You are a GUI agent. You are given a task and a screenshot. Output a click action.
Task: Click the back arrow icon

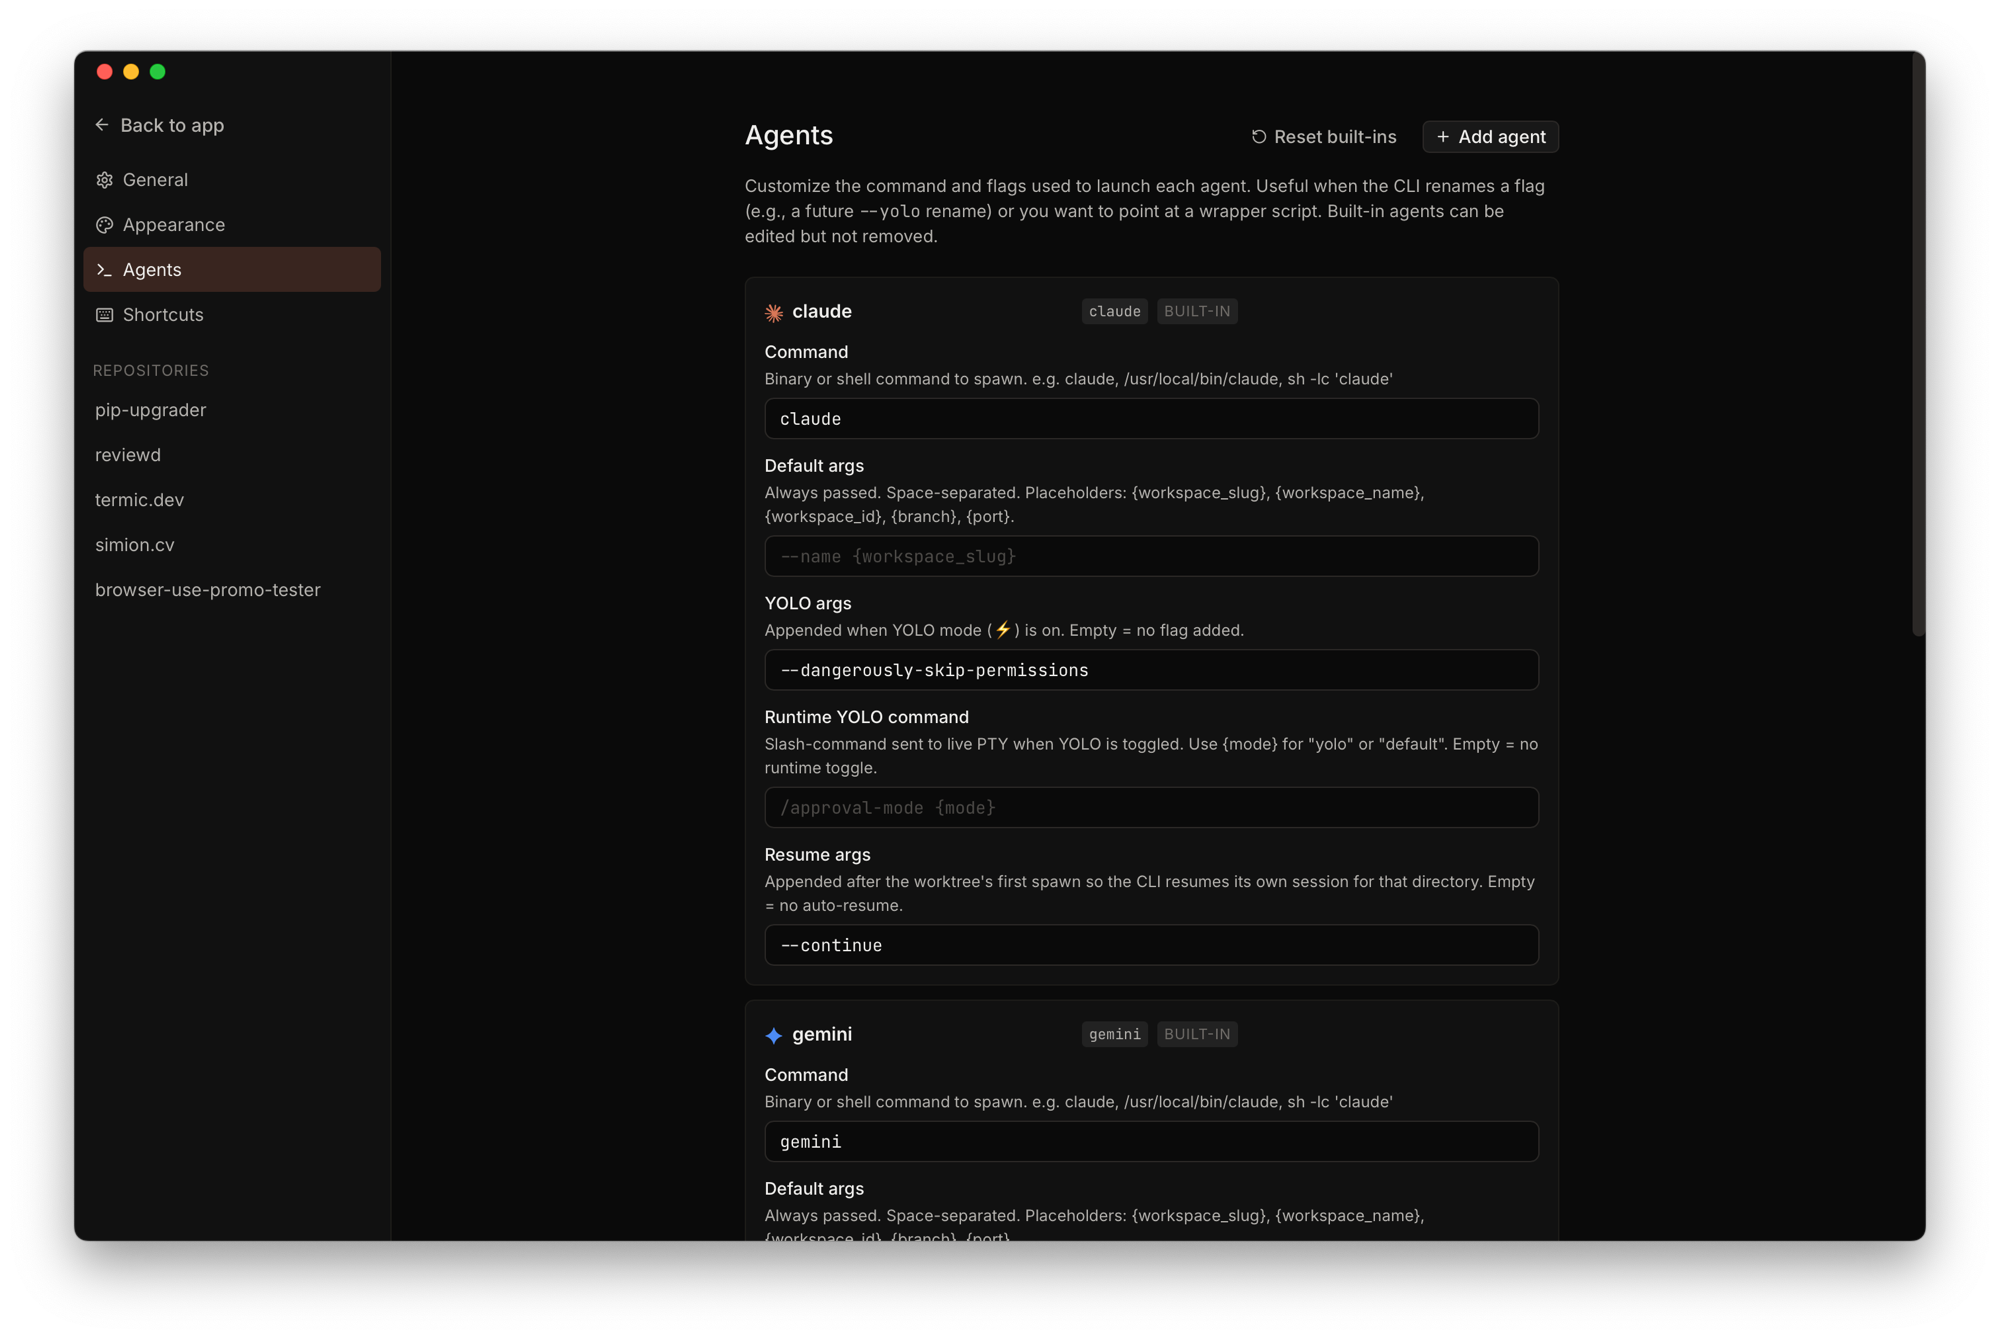102,125
